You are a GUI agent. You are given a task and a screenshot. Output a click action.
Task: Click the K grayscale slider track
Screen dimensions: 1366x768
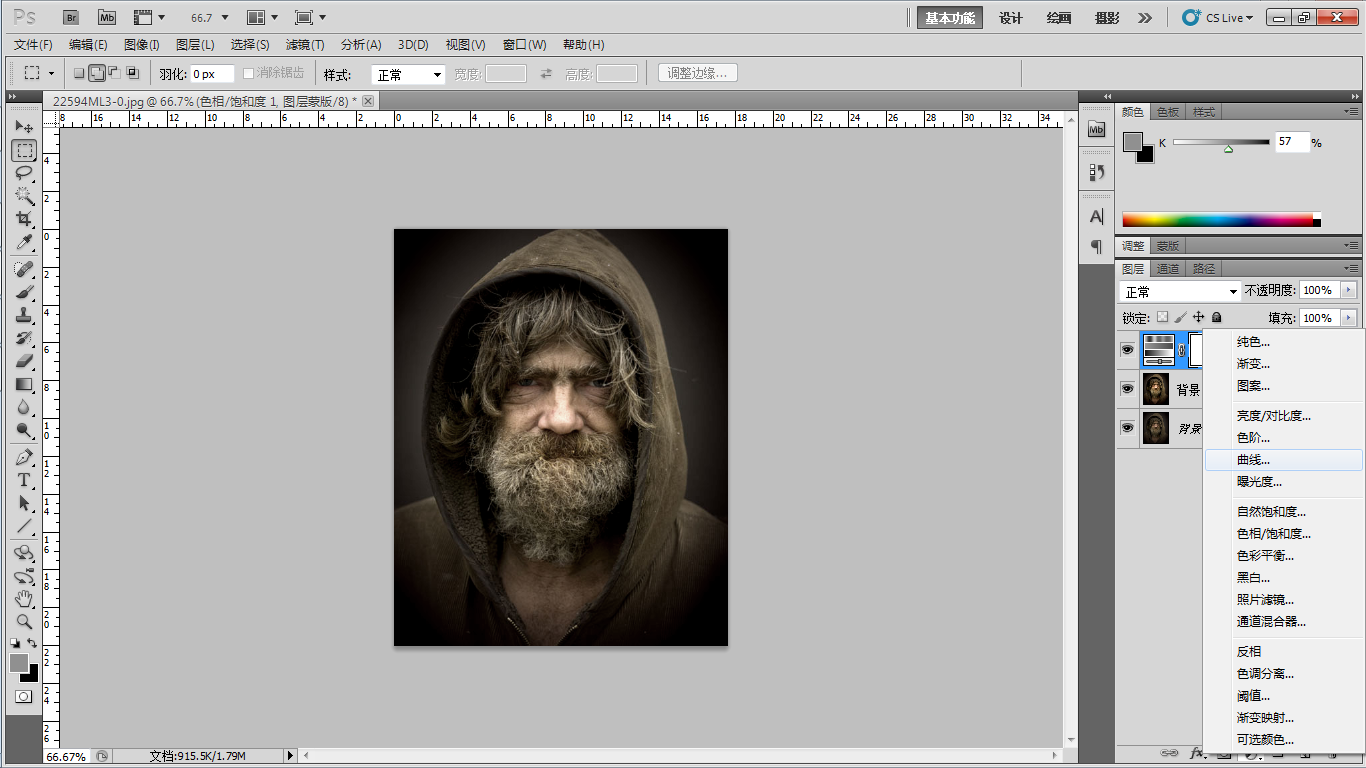tap(1220, 142)
